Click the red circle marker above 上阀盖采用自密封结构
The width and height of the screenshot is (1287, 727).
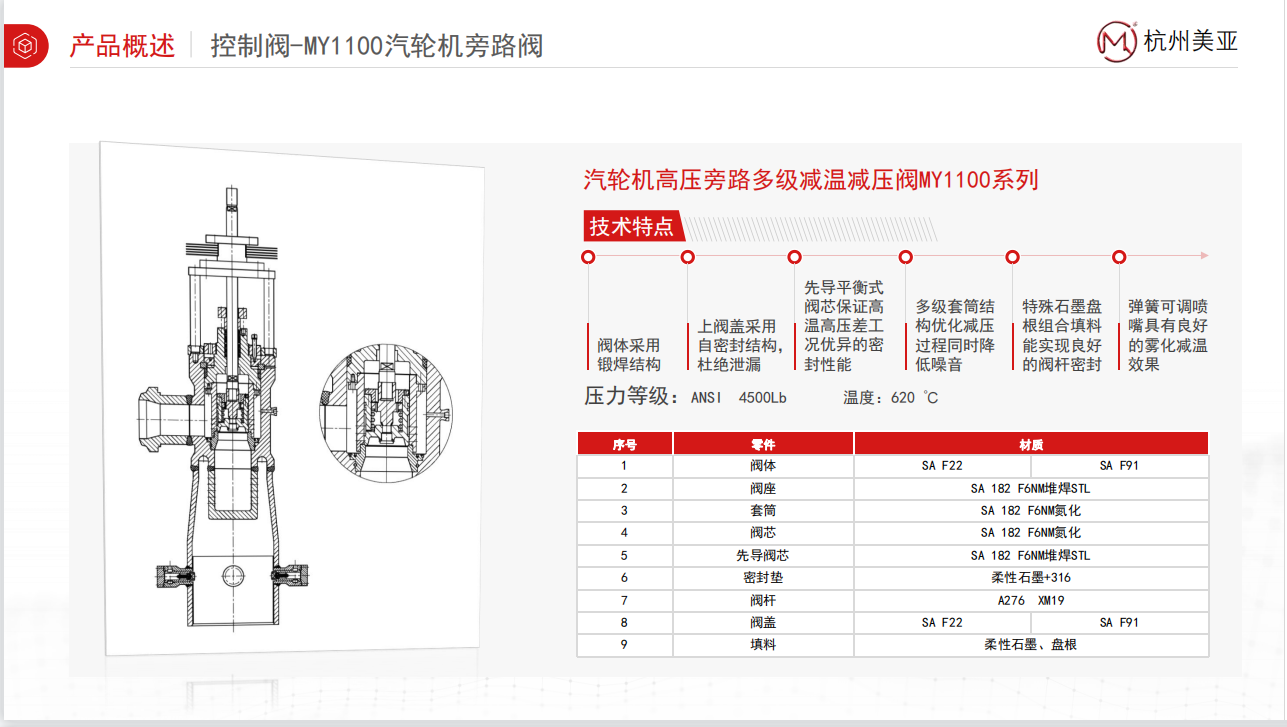tap(688, 257)
